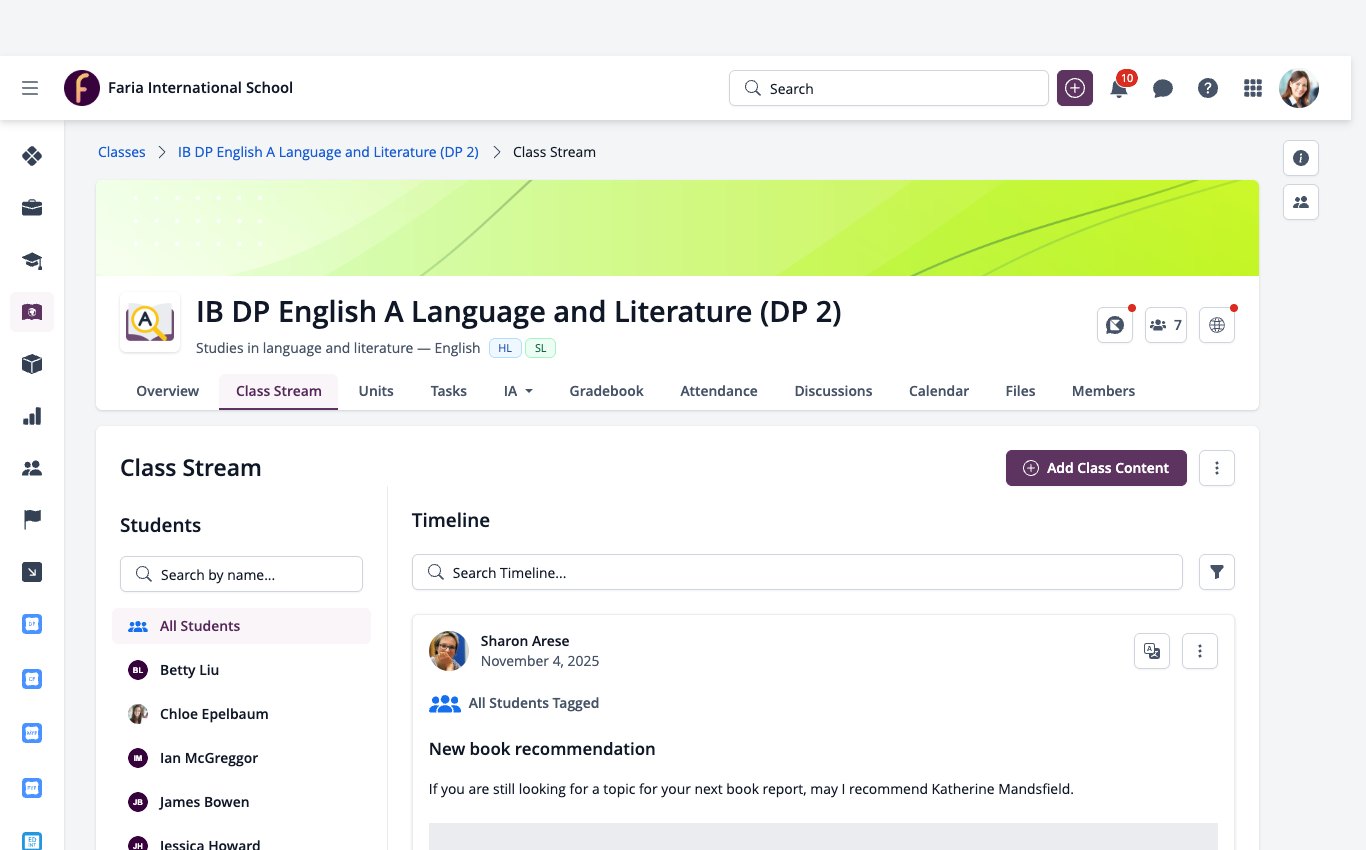
Task: Open three-dot menu on Sharon Arese's post
Action: 1200,651
